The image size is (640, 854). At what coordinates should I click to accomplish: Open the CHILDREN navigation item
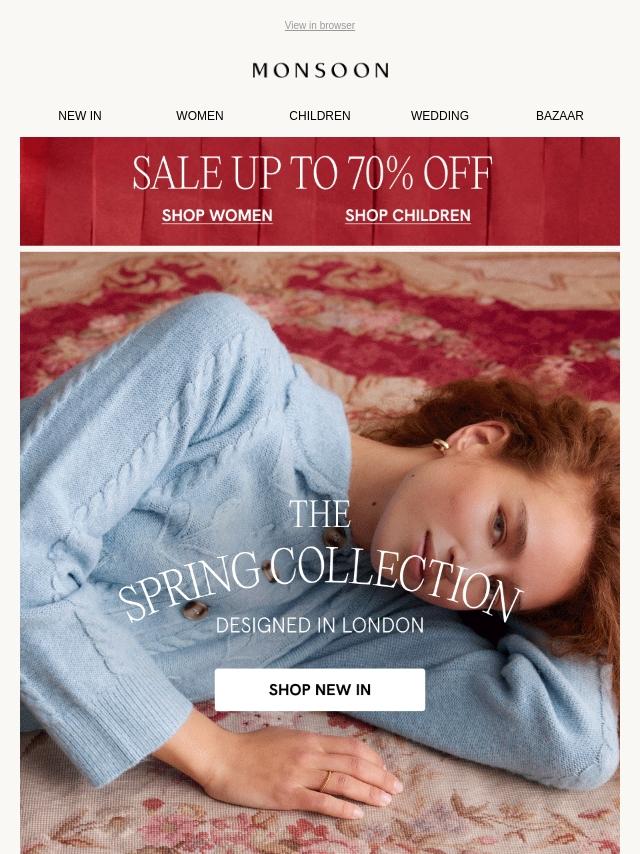point(320,115)
